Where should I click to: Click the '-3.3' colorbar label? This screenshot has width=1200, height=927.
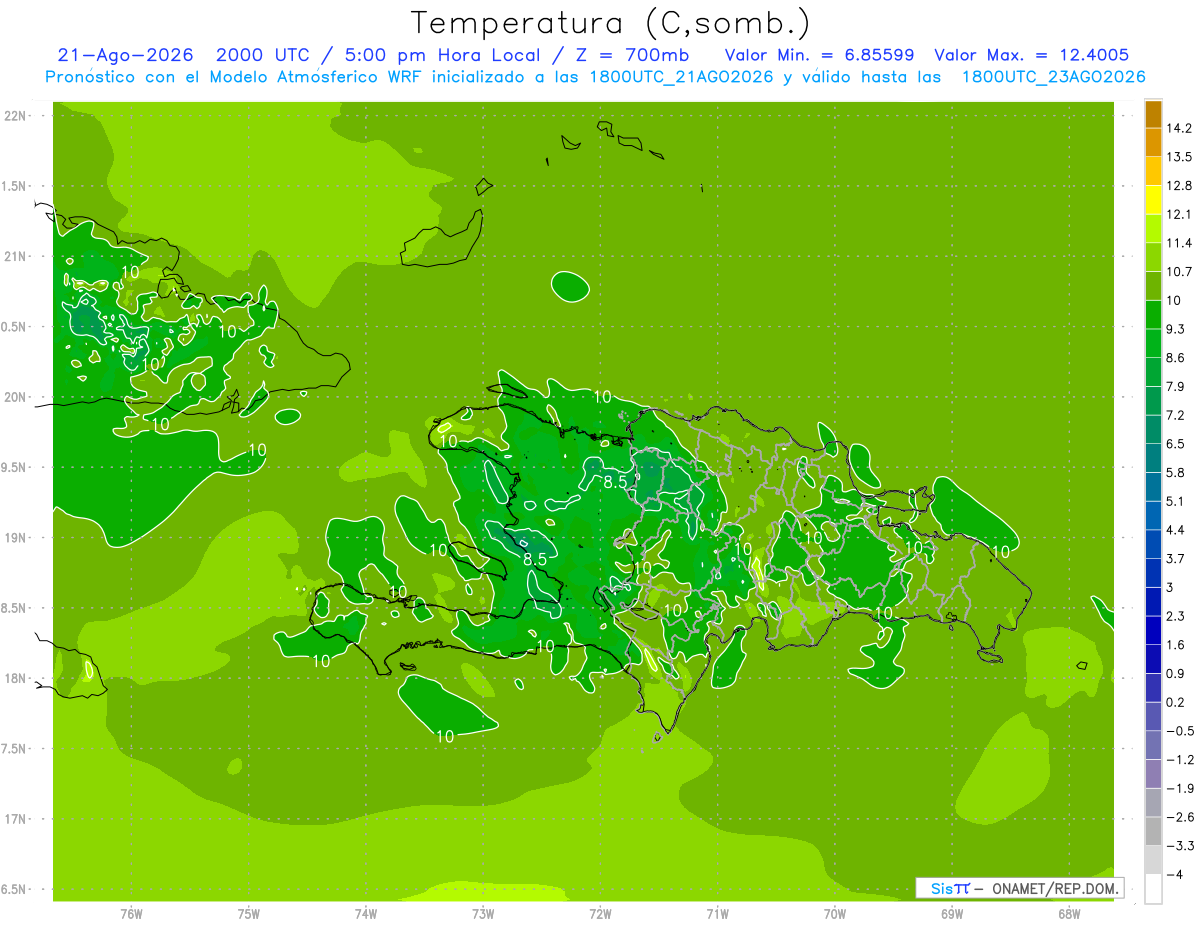click(1180, 846)
